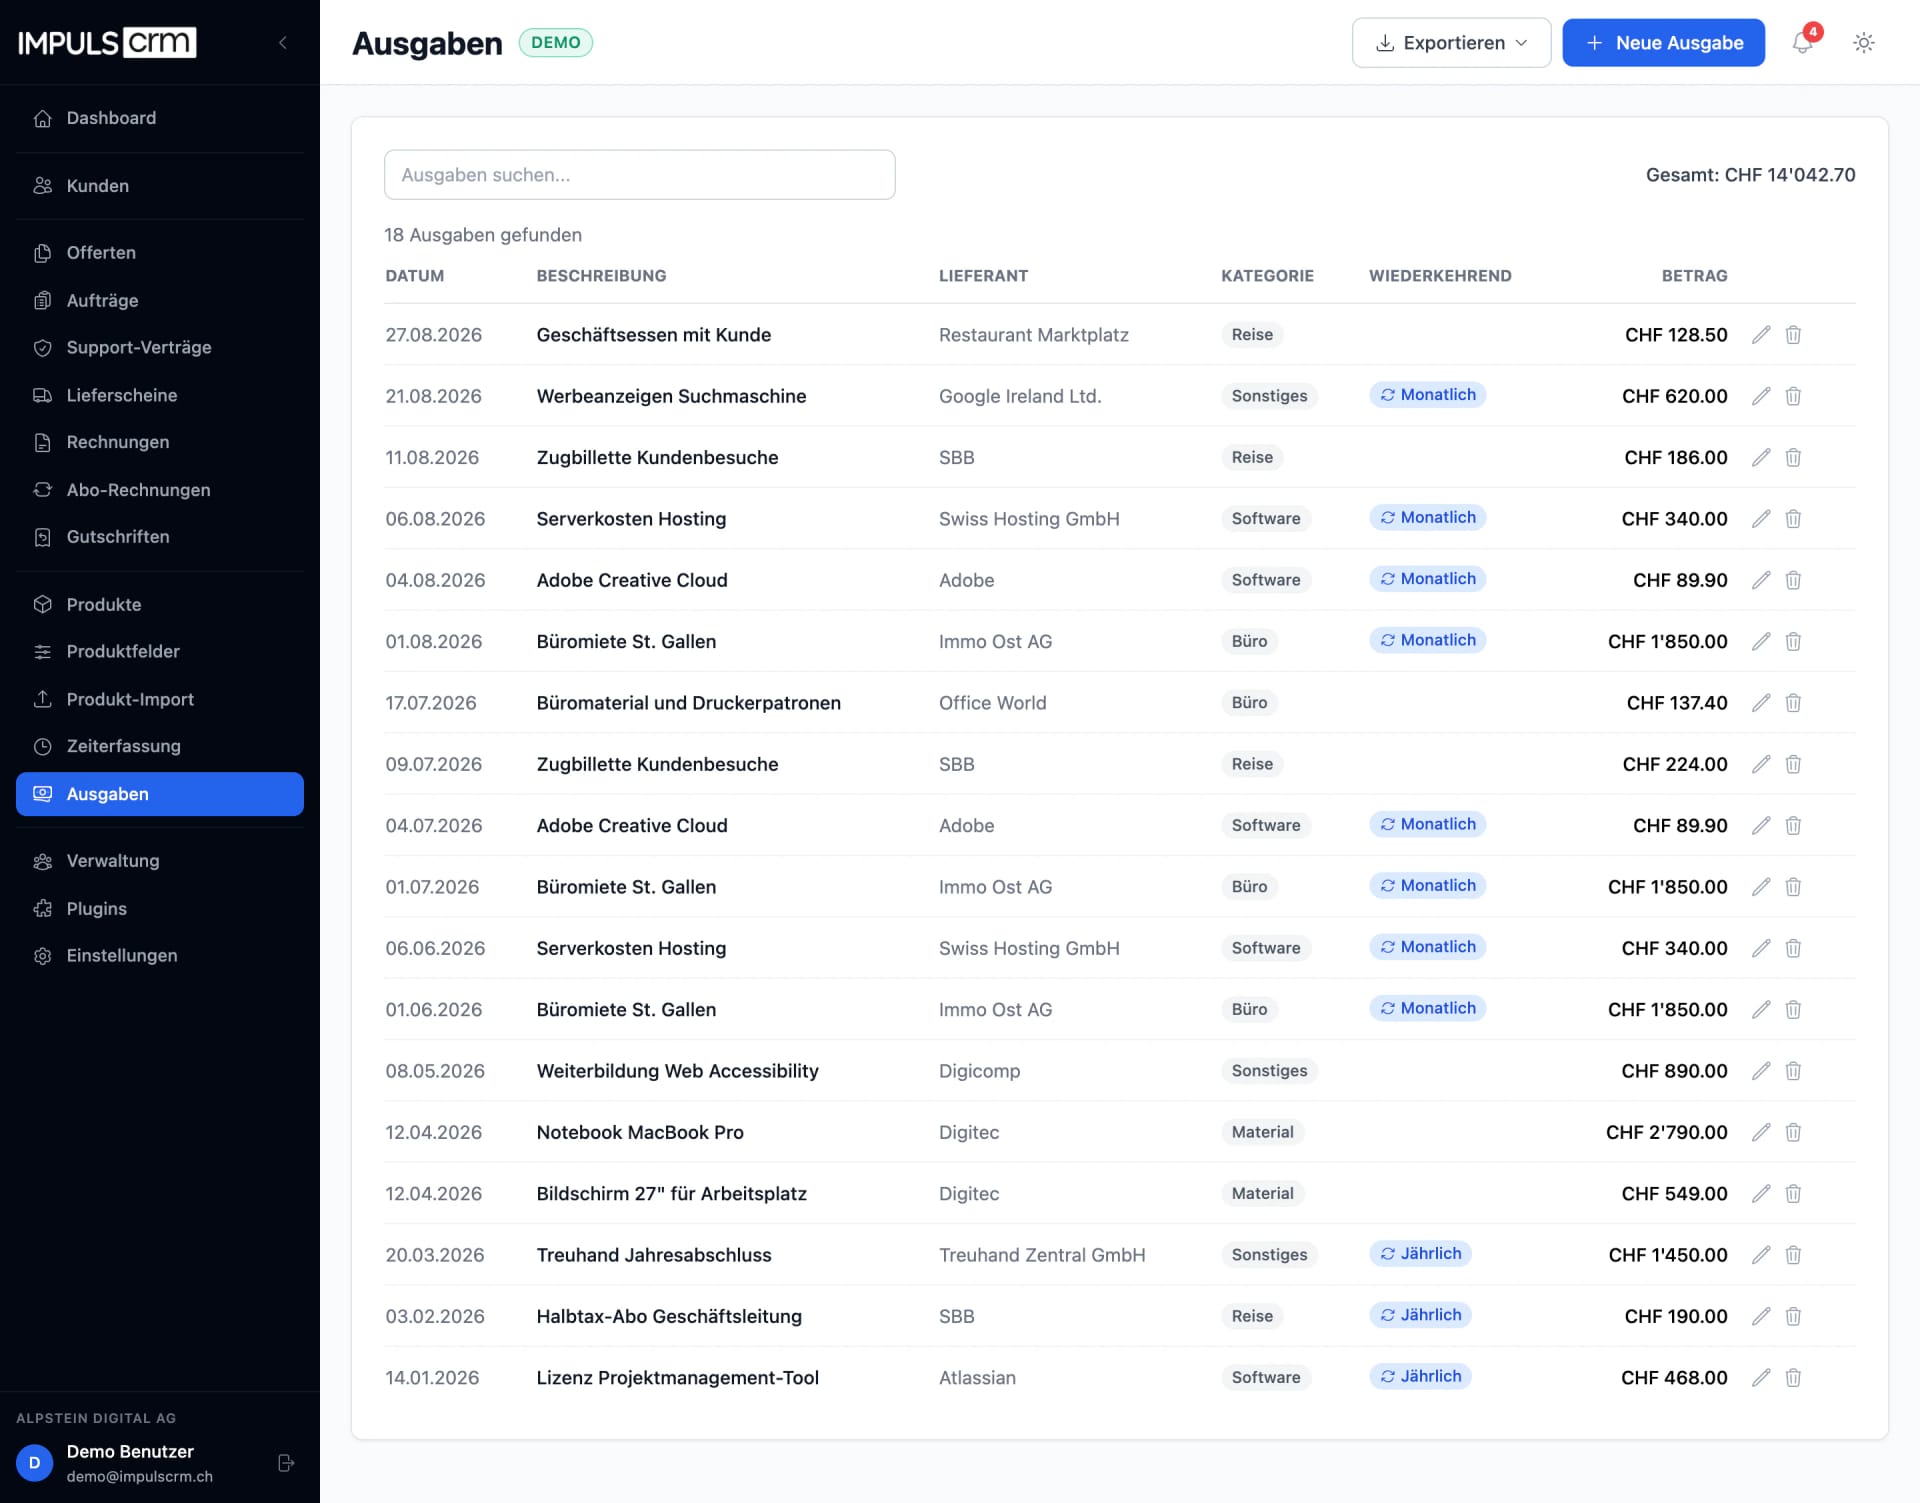
Task: Go to Kunden in the sidebar
Action: [160, 186]
